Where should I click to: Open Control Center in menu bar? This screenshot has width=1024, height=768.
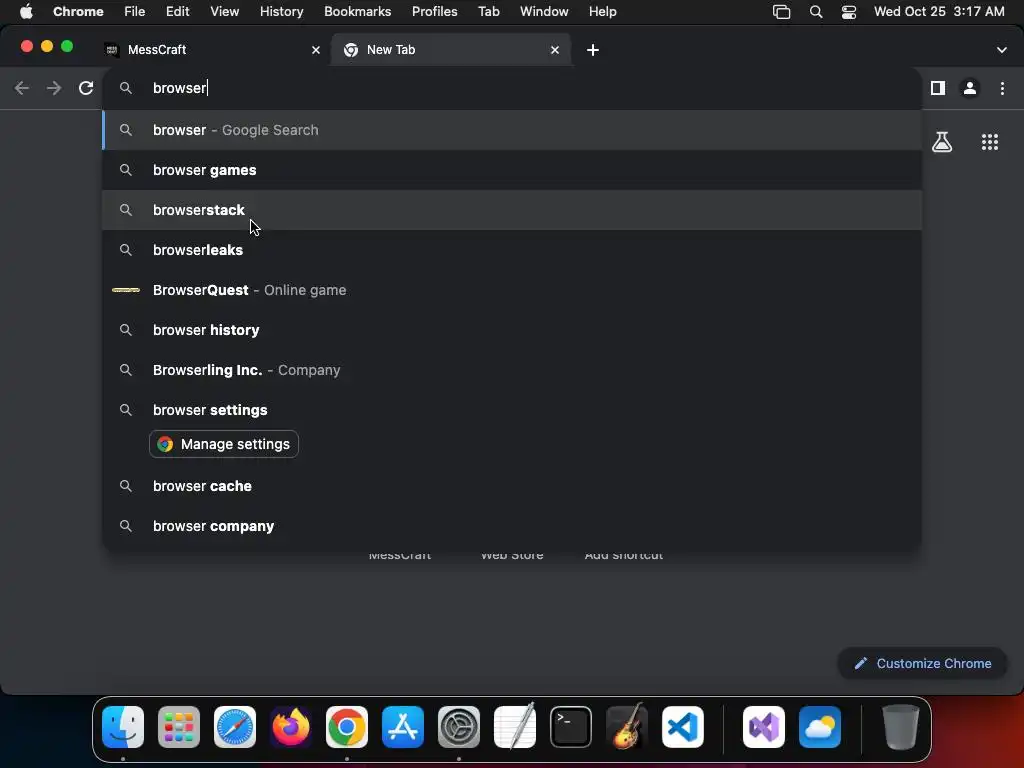coord(848,12)
